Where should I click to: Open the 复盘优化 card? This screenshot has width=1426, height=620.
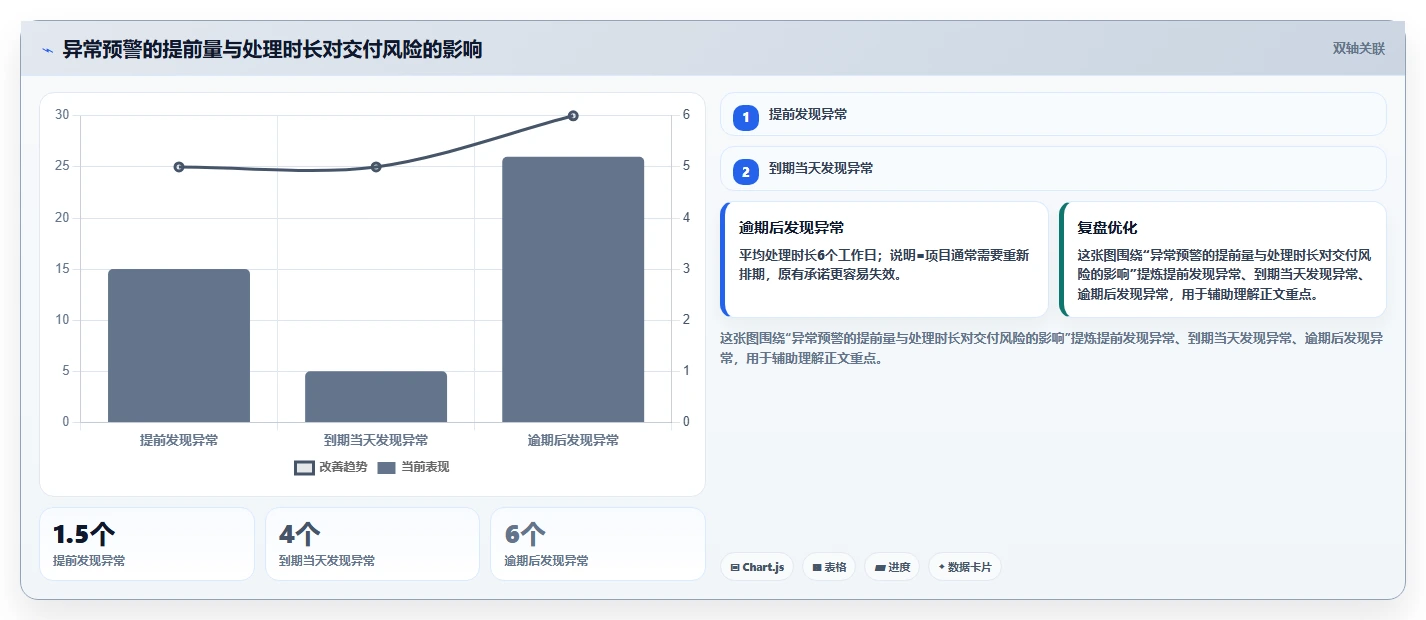tap(1222, 259)
